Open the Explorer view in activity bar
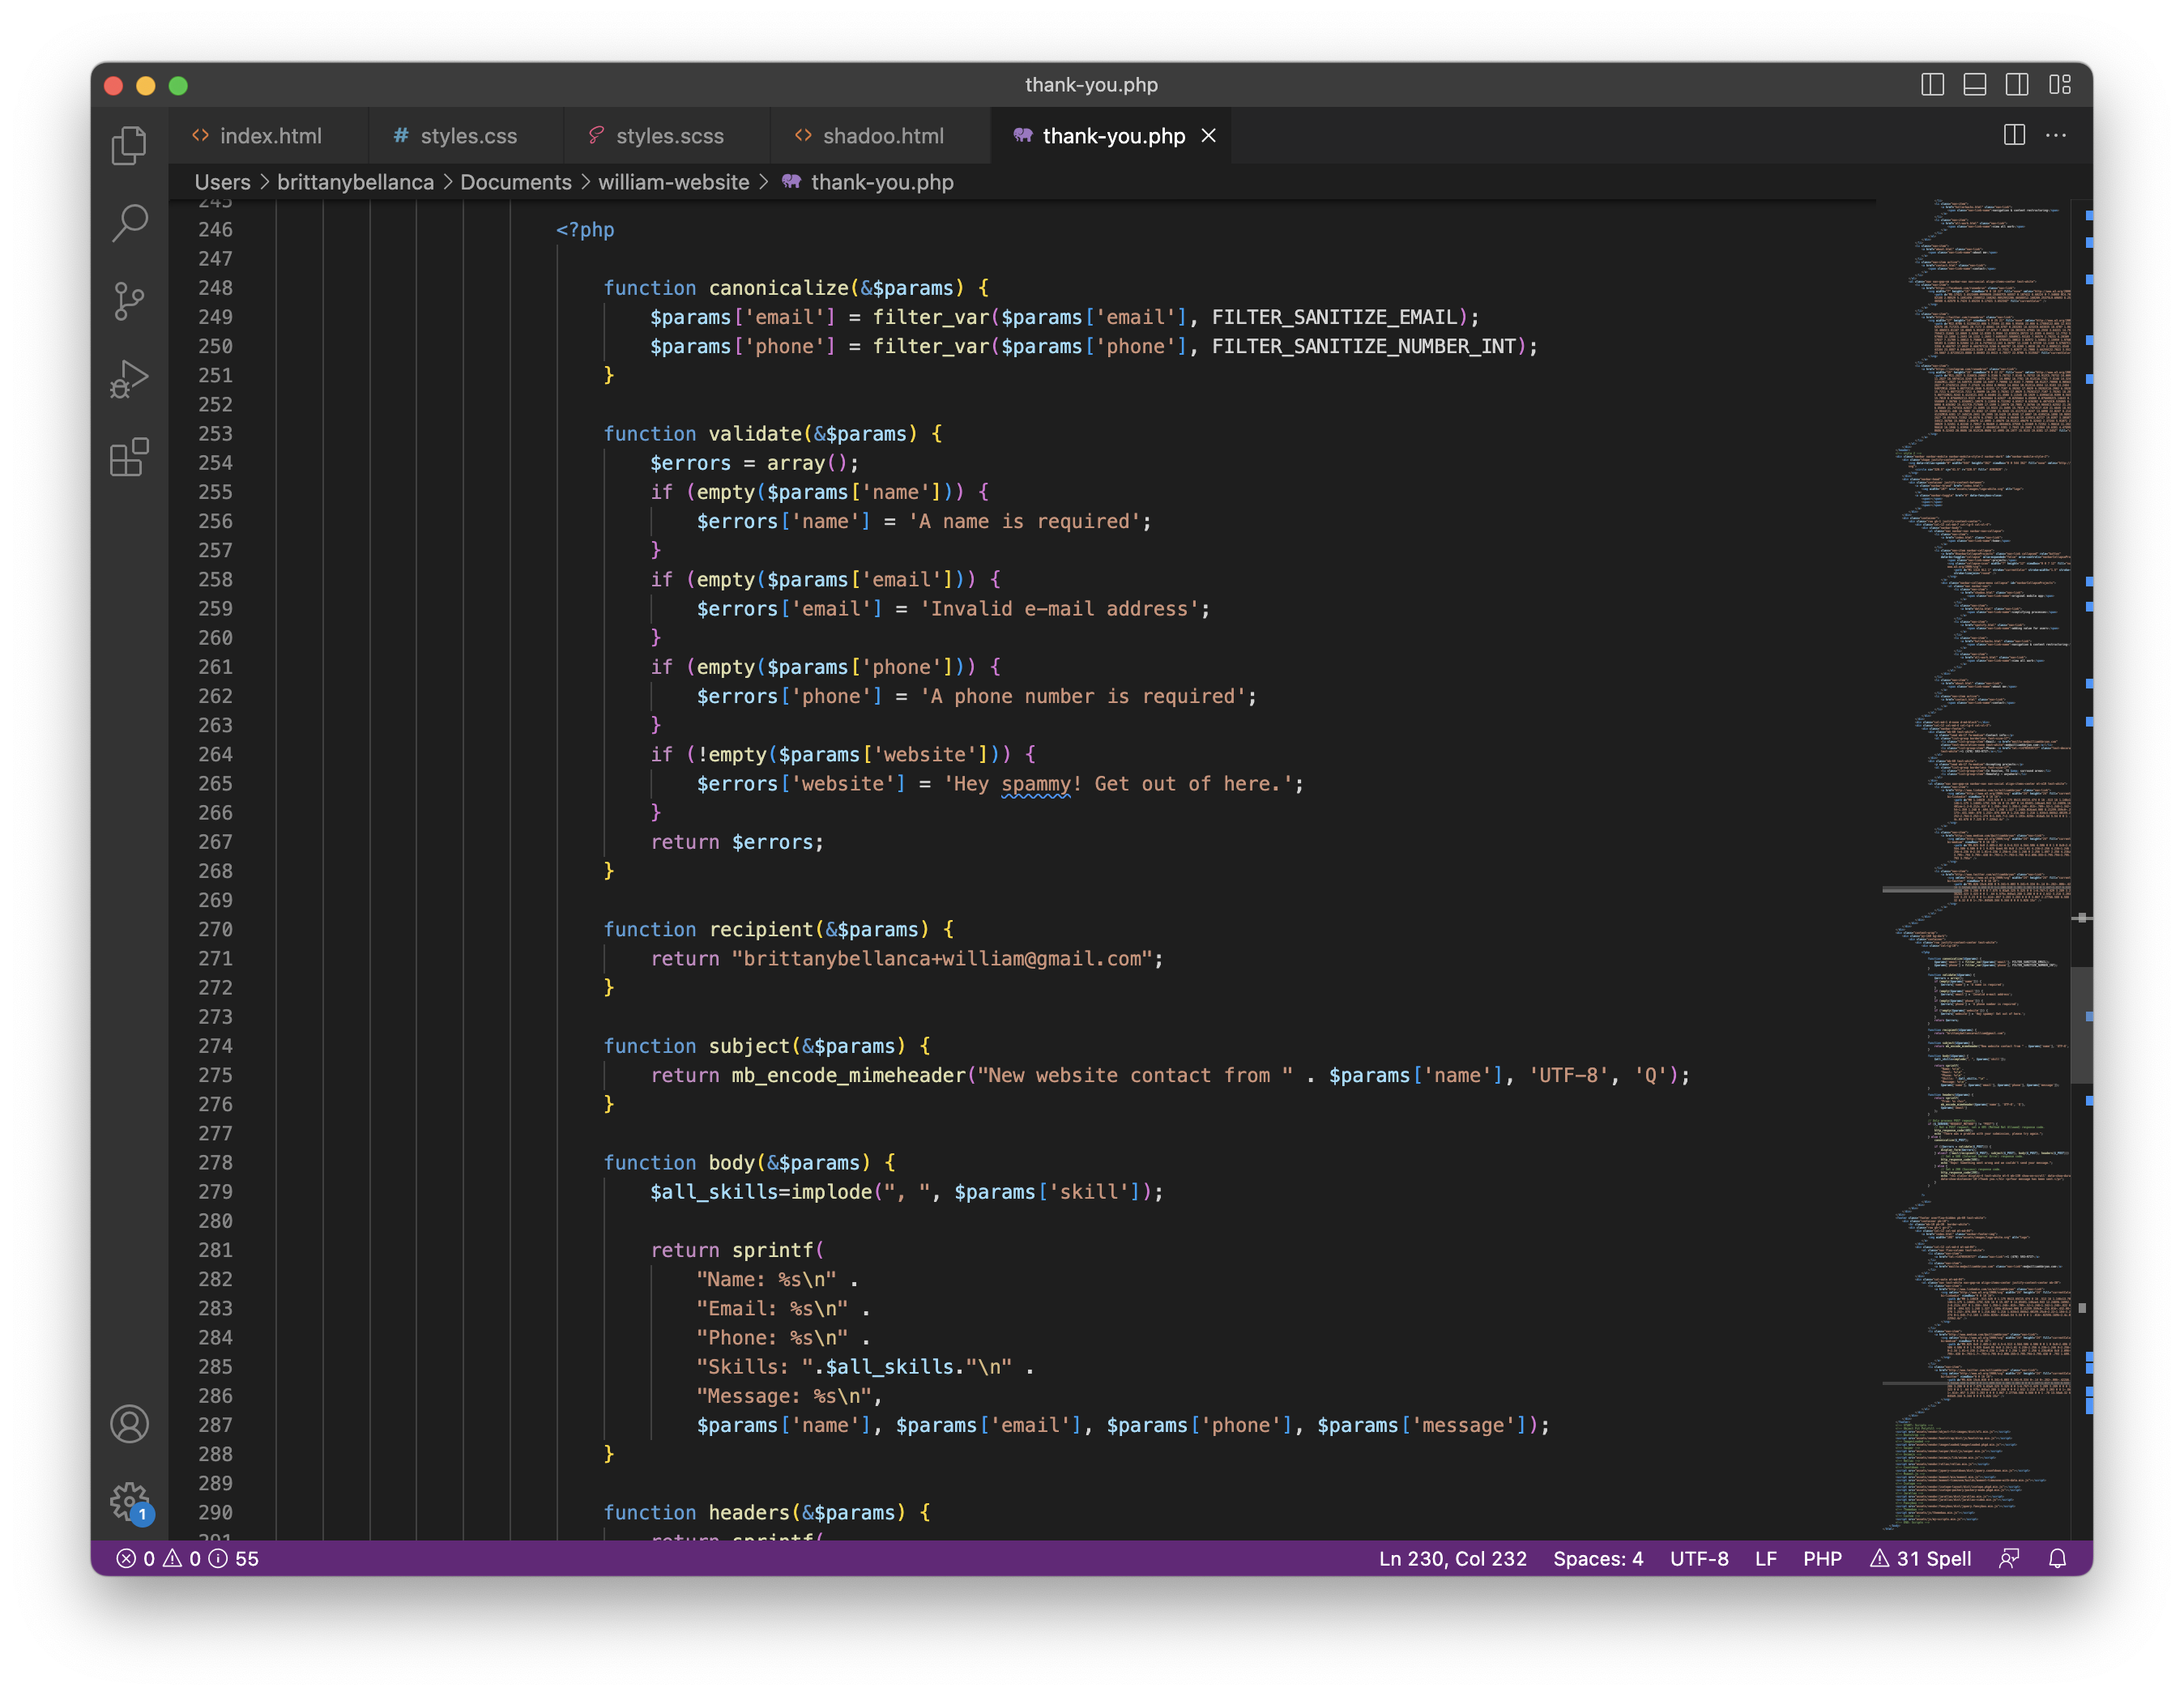This screenshot has width=2184, height=1696. [x=129, y=146]
